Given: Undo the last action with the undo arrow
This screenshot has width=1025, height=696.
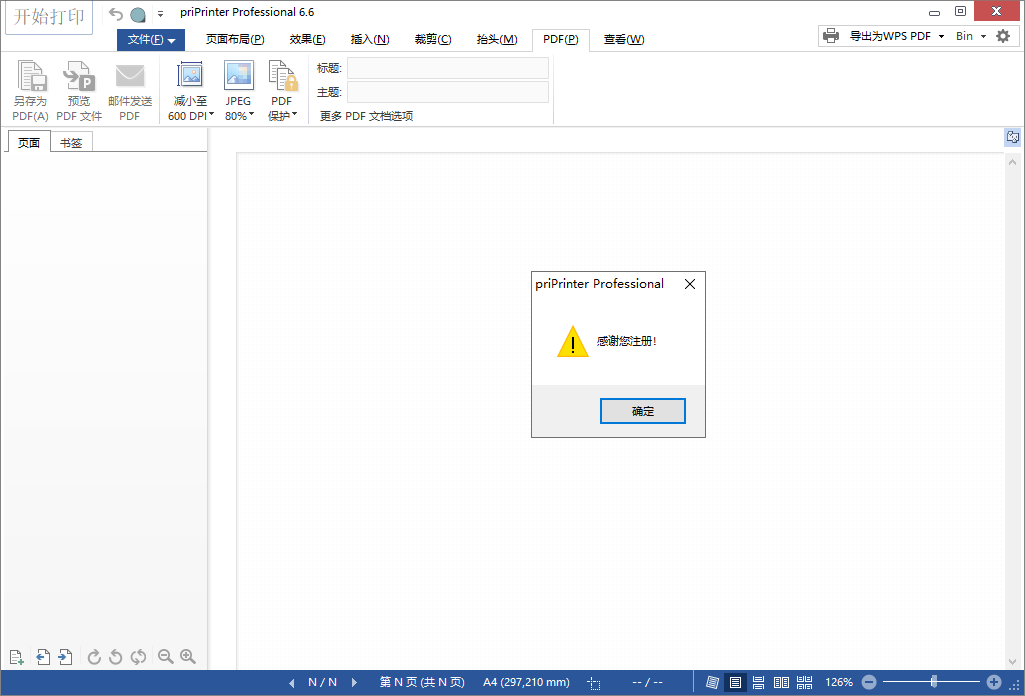Looking at the screenshot, I should coord(116,14).
